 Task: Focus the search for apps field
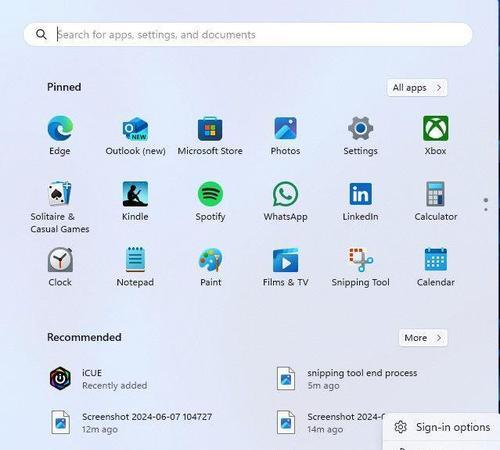click(x=248, y=34)
